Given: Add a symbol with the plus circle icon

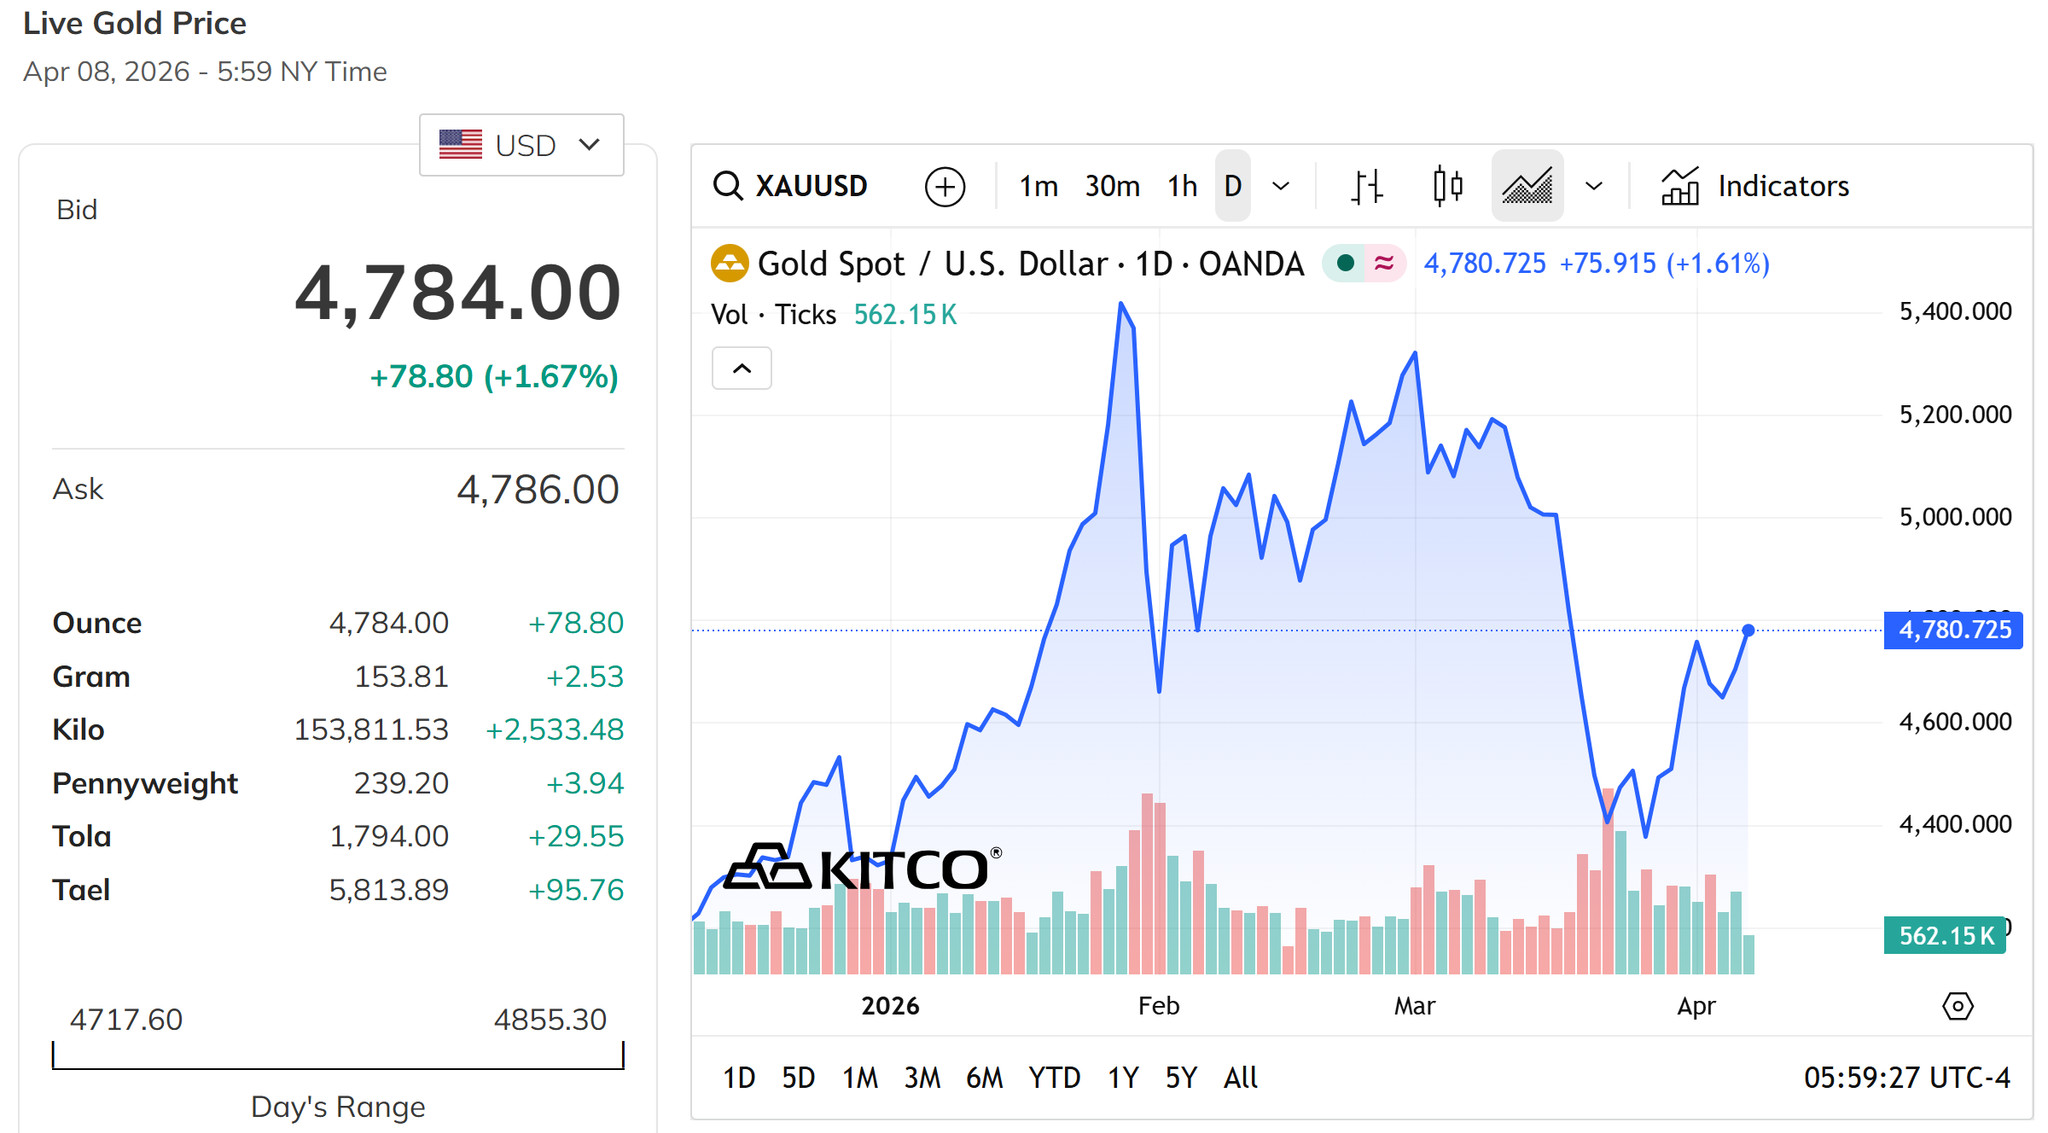Looking at the screenshot, I should 945,186.
